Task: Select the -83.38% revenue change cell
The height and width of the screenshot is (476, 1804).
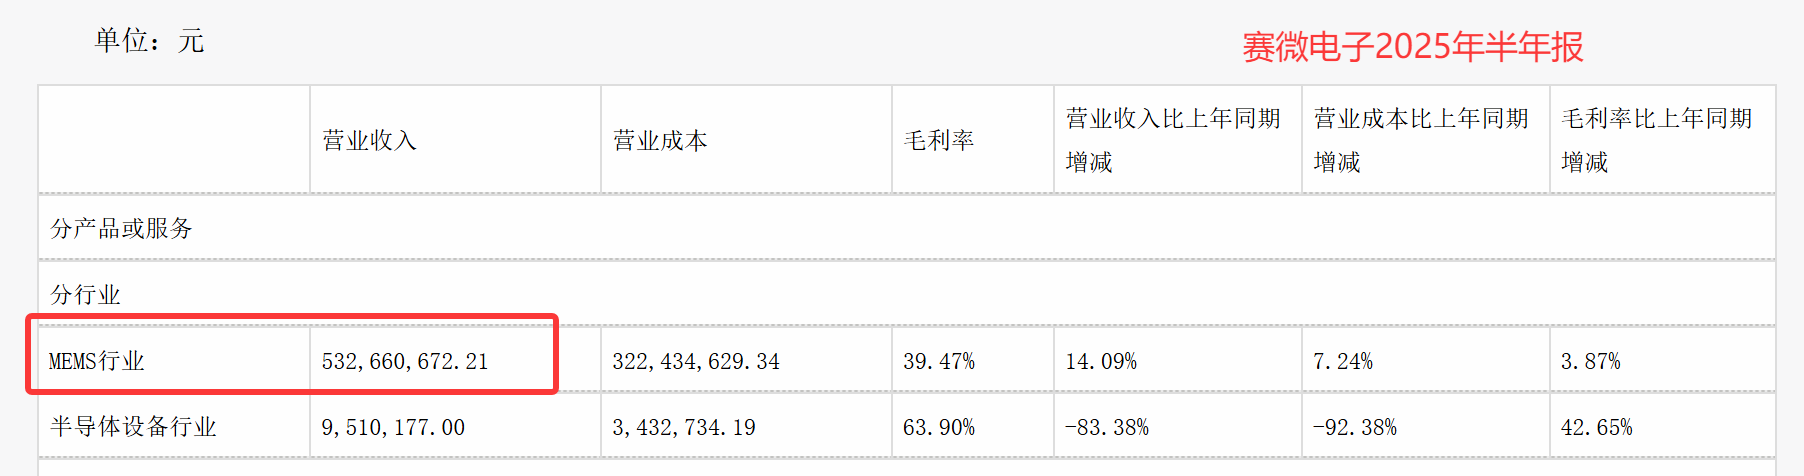Action: tap(1107, 427)
